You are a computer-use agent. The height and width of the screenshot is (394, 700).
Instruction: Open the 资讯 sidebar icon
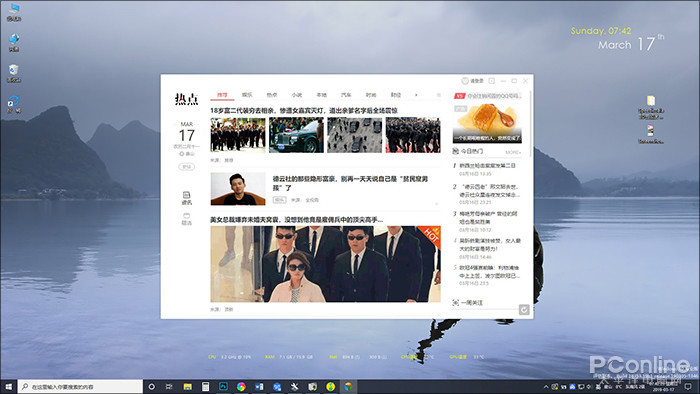coord(187,198)
